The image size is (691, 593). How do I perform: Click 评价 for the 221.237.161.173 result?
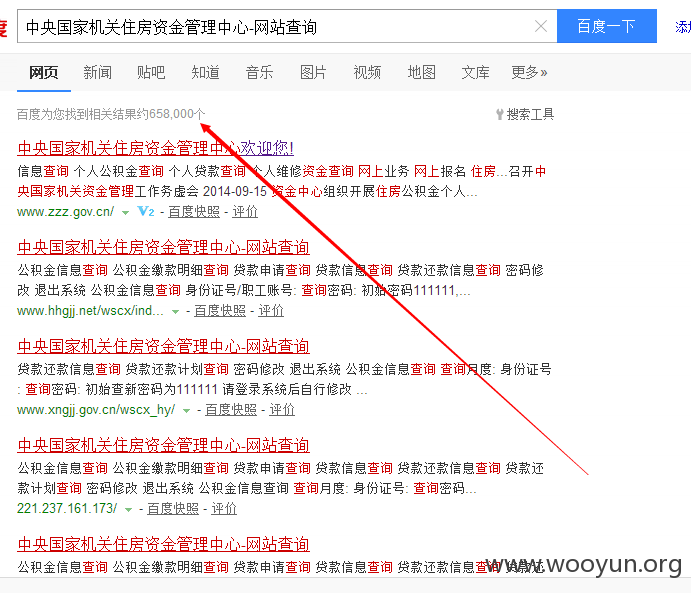(224, 509)
